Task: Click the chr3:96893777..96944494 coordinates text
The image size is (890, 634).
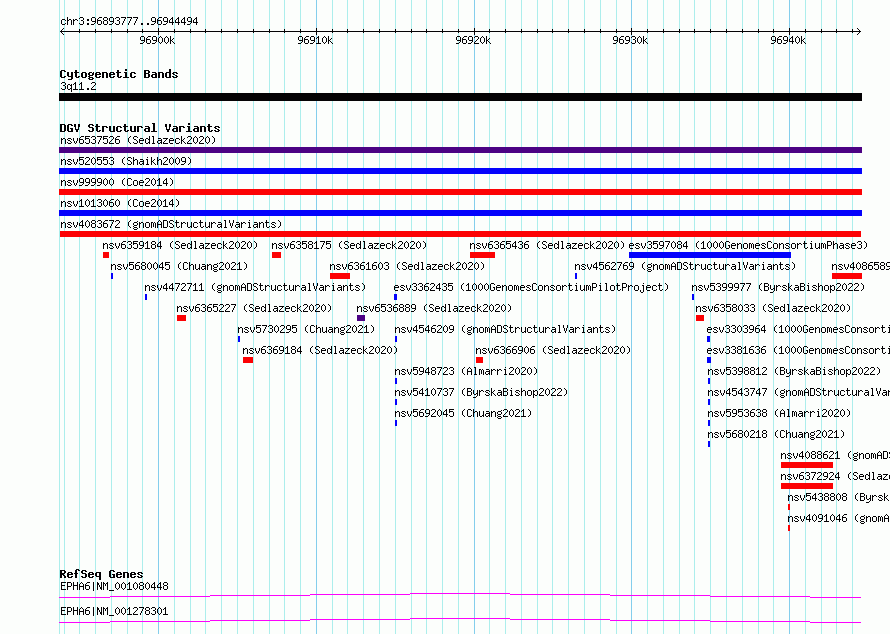Action: pos(129,21)
